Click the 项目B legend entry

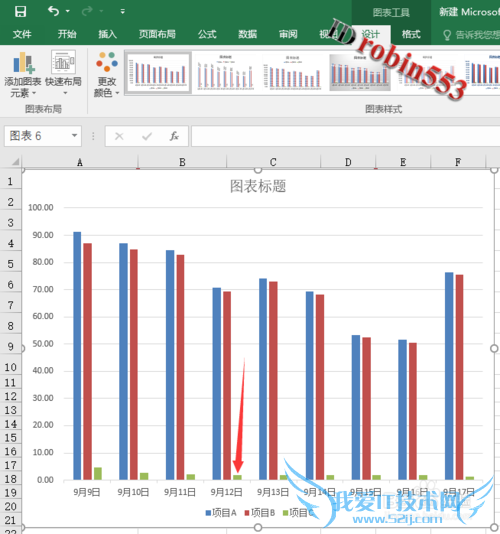click(260, 513)
